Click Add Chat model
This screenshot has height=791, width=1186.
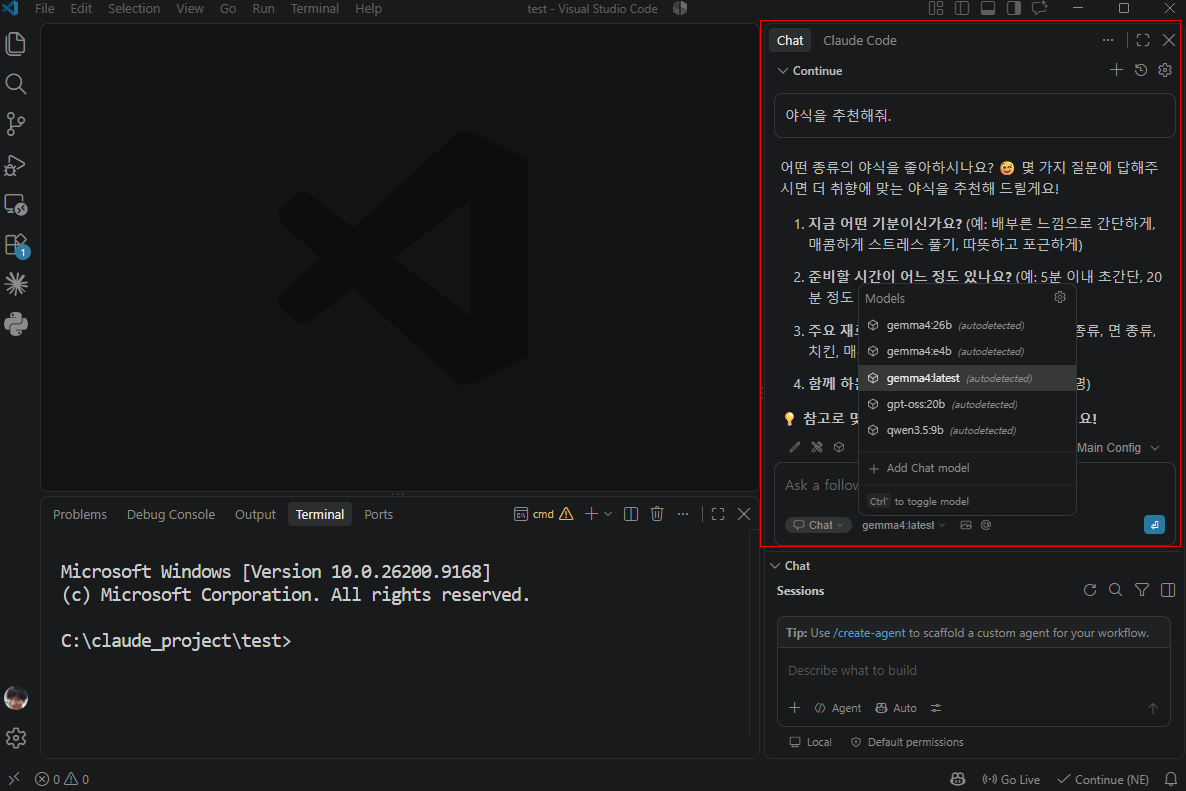(967, 468)
